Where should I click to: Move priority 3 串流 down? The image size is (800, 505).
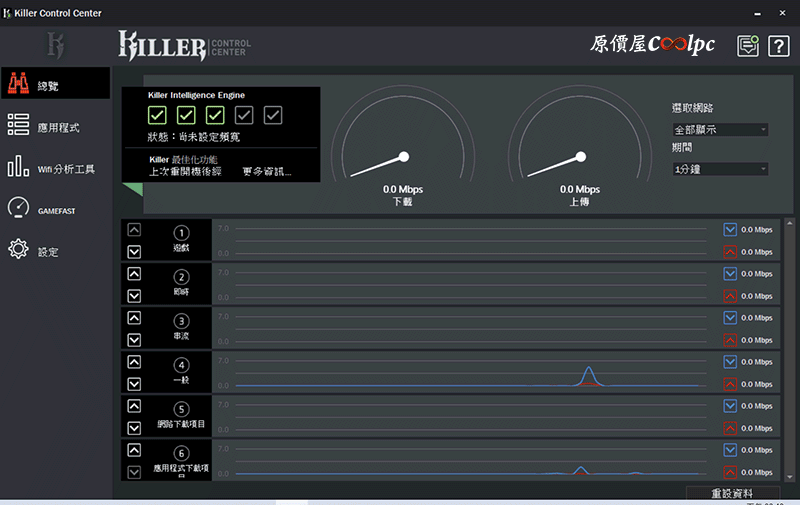click(x=134, y=340)
